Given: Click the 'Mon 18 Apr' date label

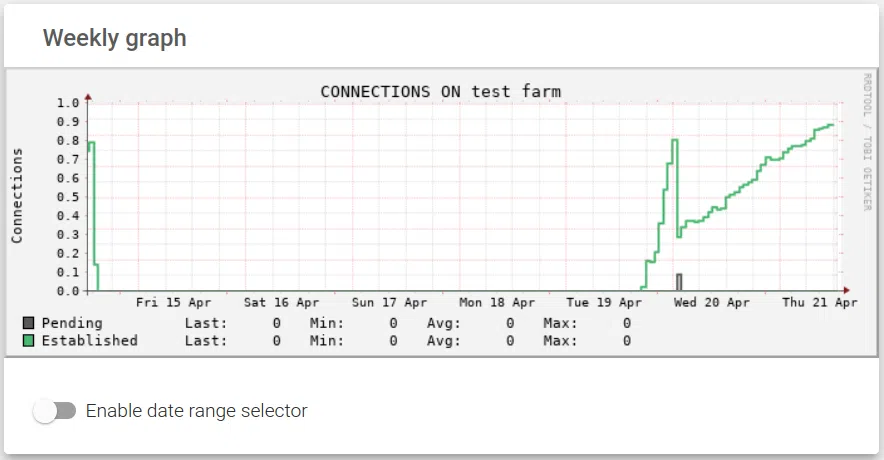Looking at the screenshot, I should pos(497,302).
